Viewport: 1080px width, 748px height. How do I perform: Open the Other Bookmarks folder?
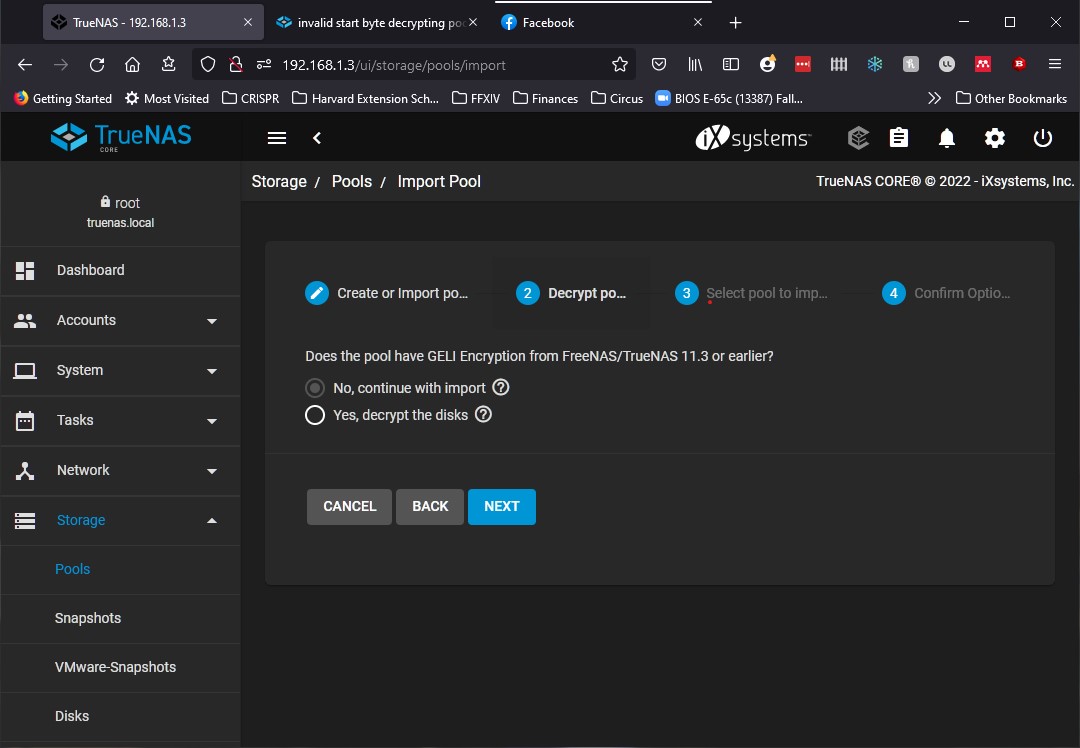(x=1011, y=98)
